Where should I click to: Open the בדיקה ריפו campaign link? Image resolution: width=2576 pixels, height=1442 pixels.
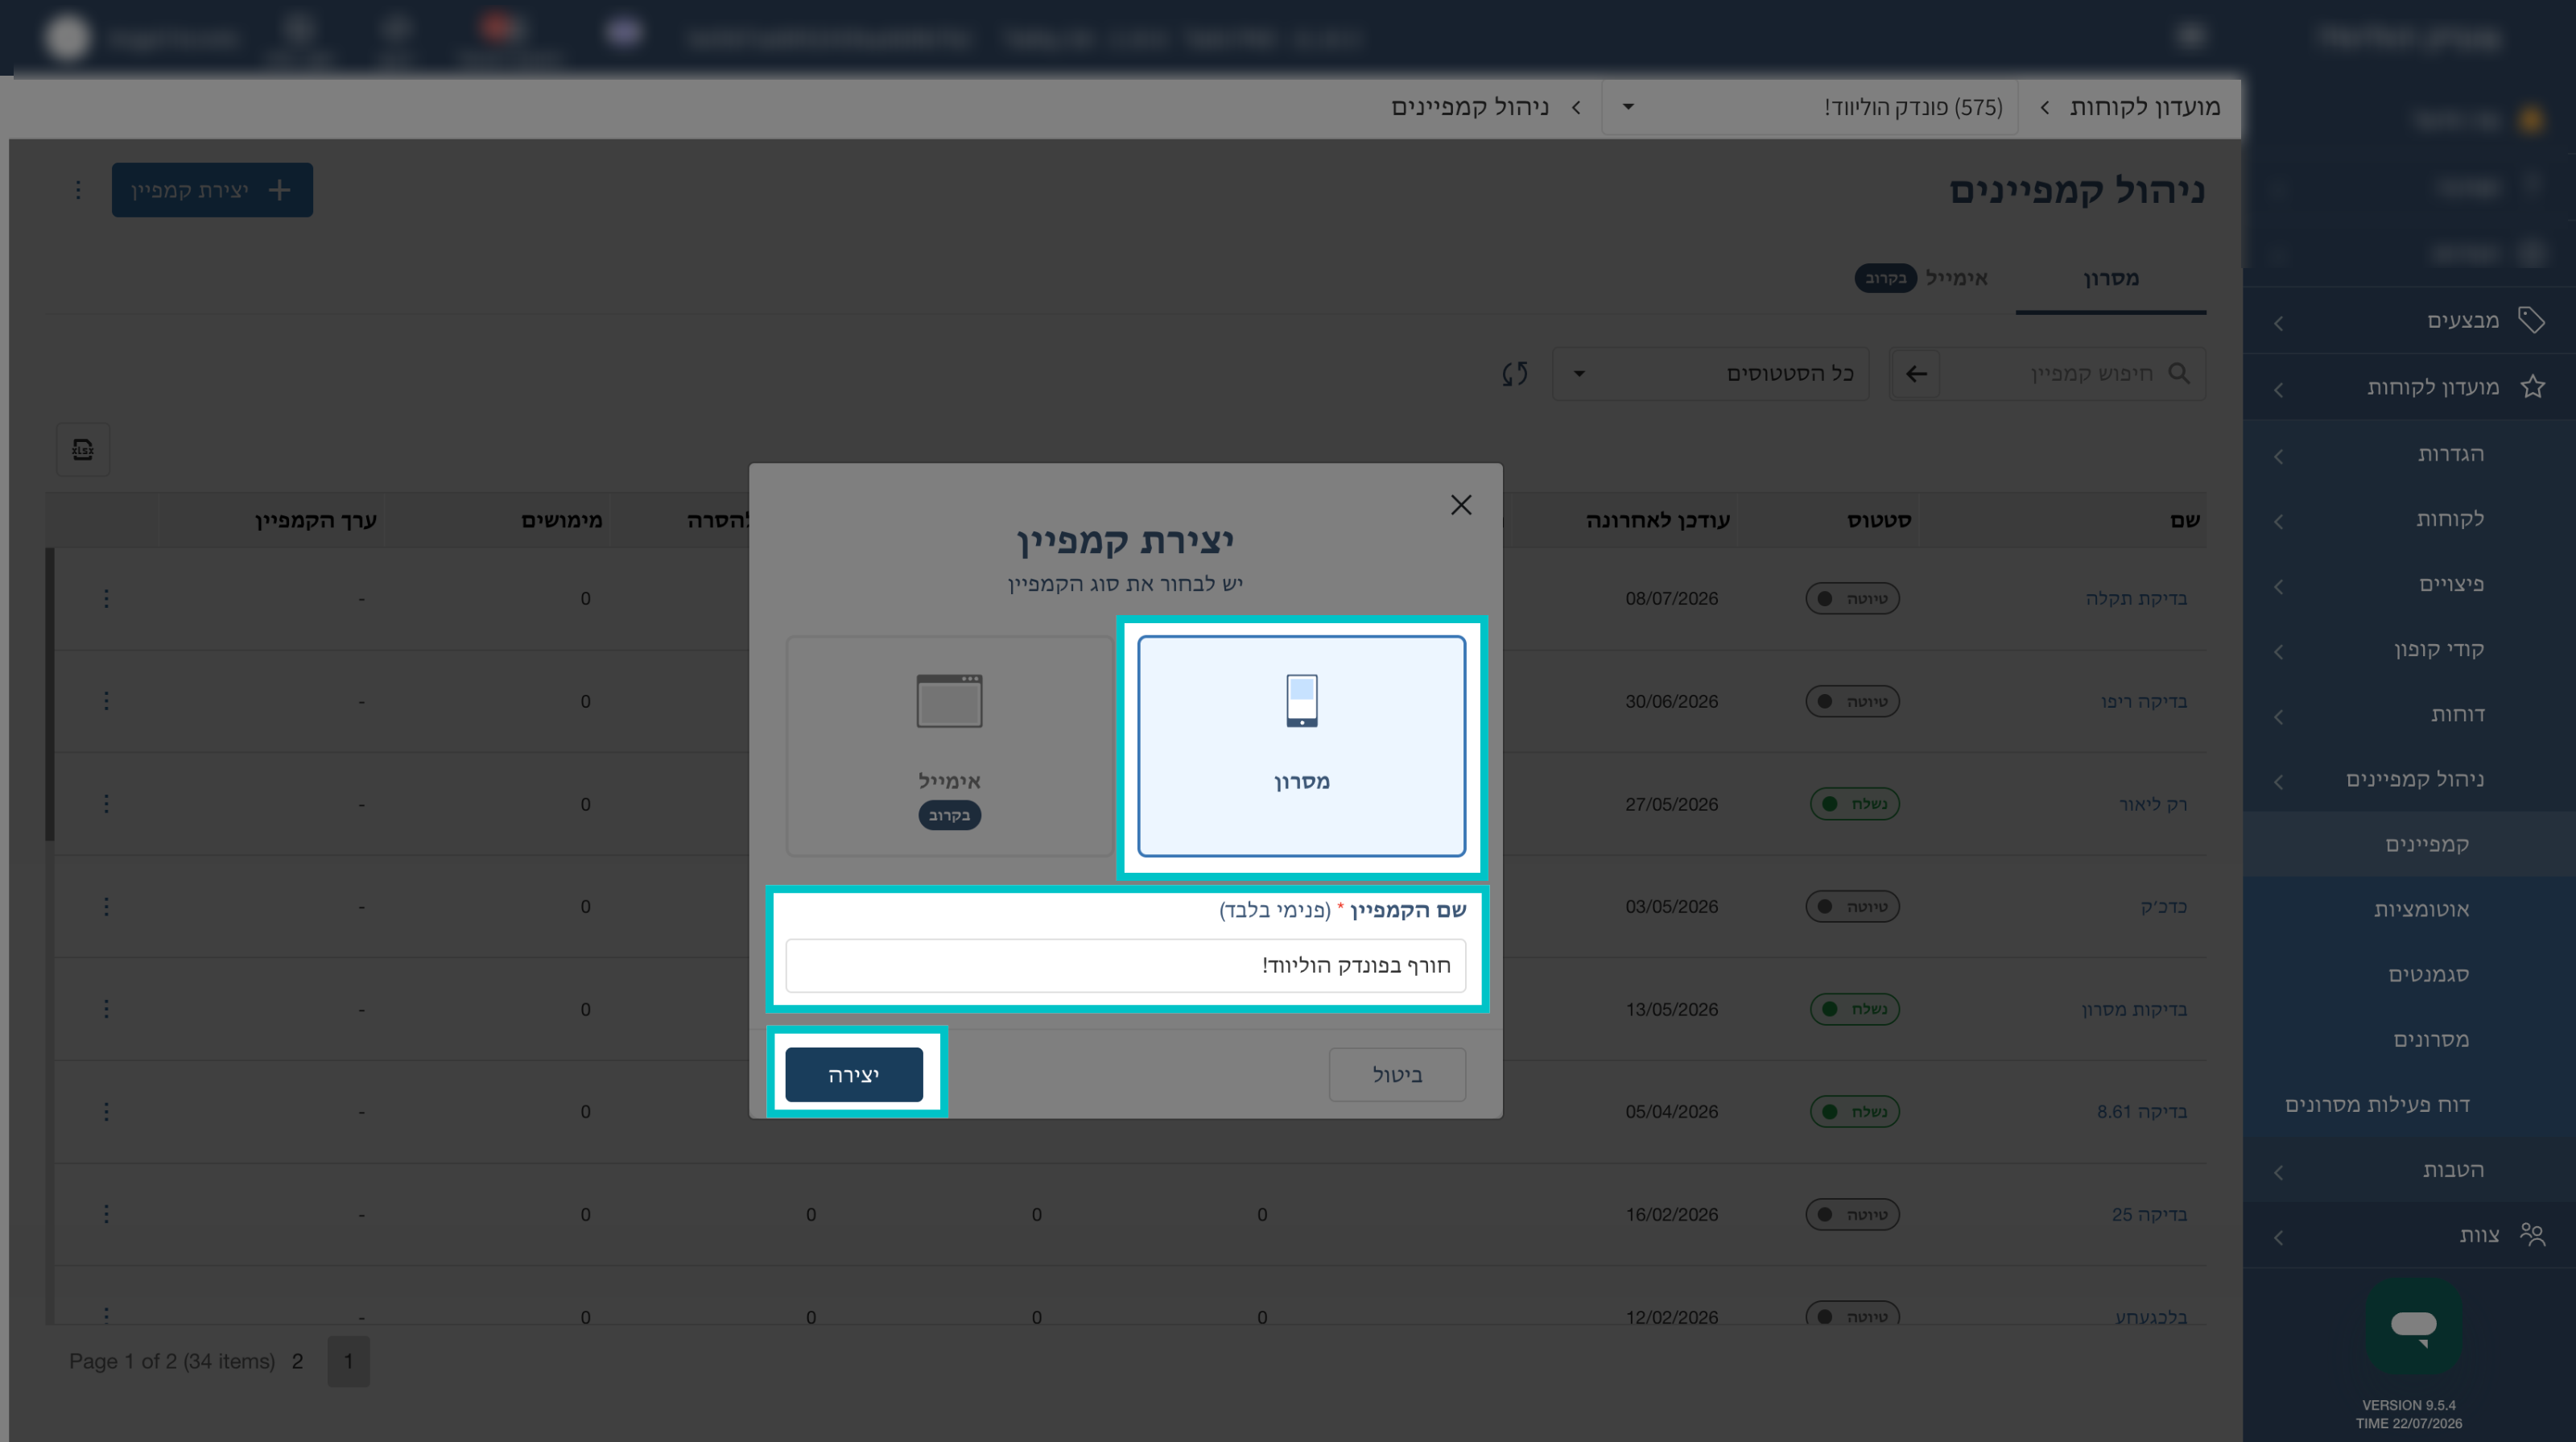(2144, 702)
